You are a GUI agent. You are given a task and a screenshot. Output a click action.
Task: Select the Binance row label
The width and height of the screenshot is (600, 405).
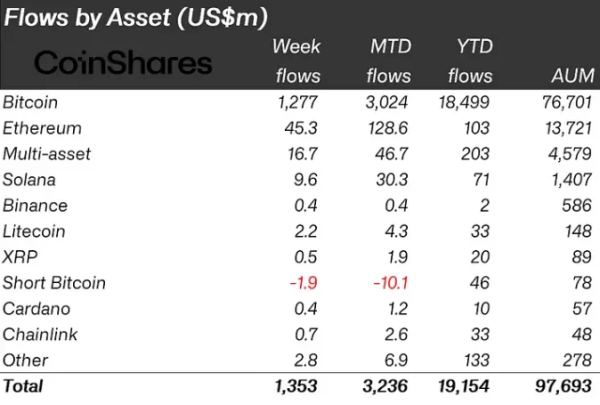(35, 206)
